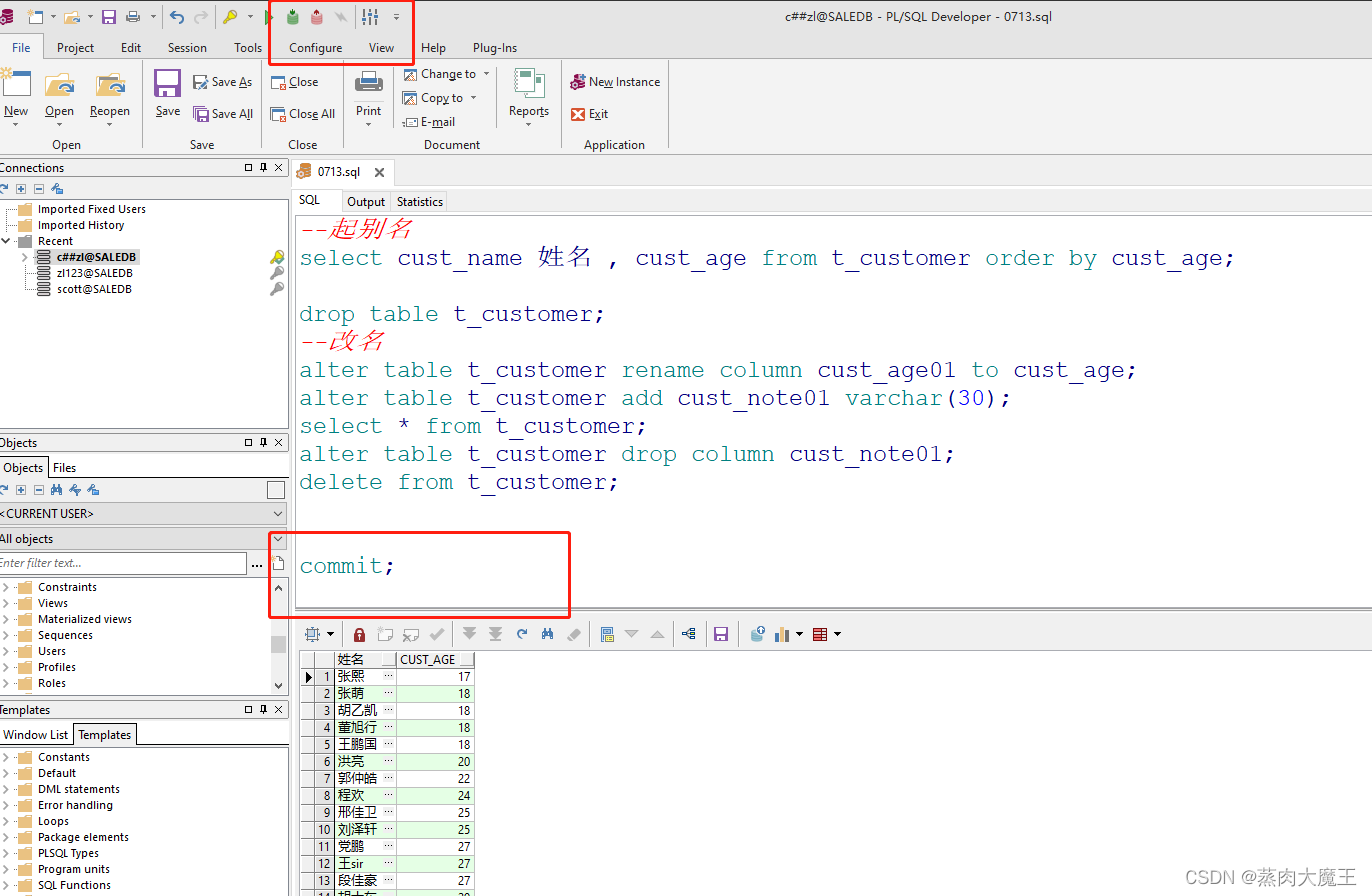The height and width of the screenshot is (896, 1372).
Task: Click Fetch last page icon in grid toolbar
Action: pos(495,634)
